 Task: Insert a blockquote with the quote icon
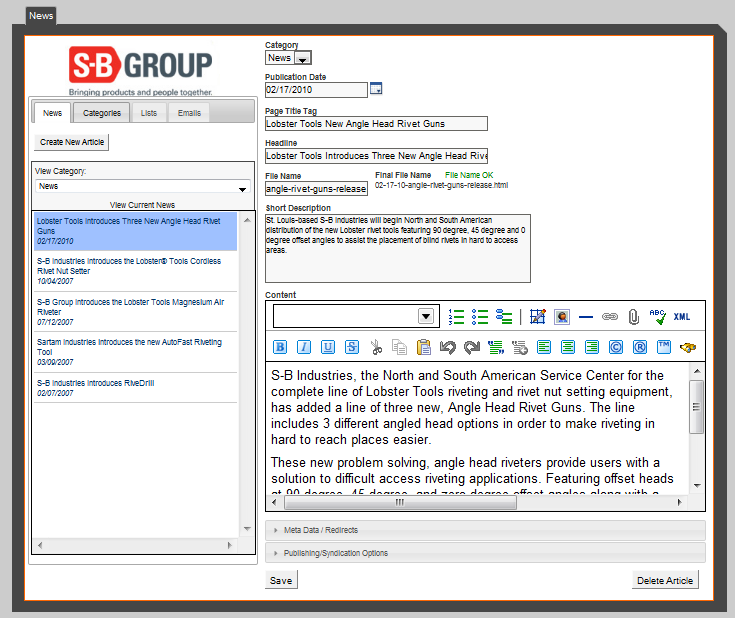point(496,347)
